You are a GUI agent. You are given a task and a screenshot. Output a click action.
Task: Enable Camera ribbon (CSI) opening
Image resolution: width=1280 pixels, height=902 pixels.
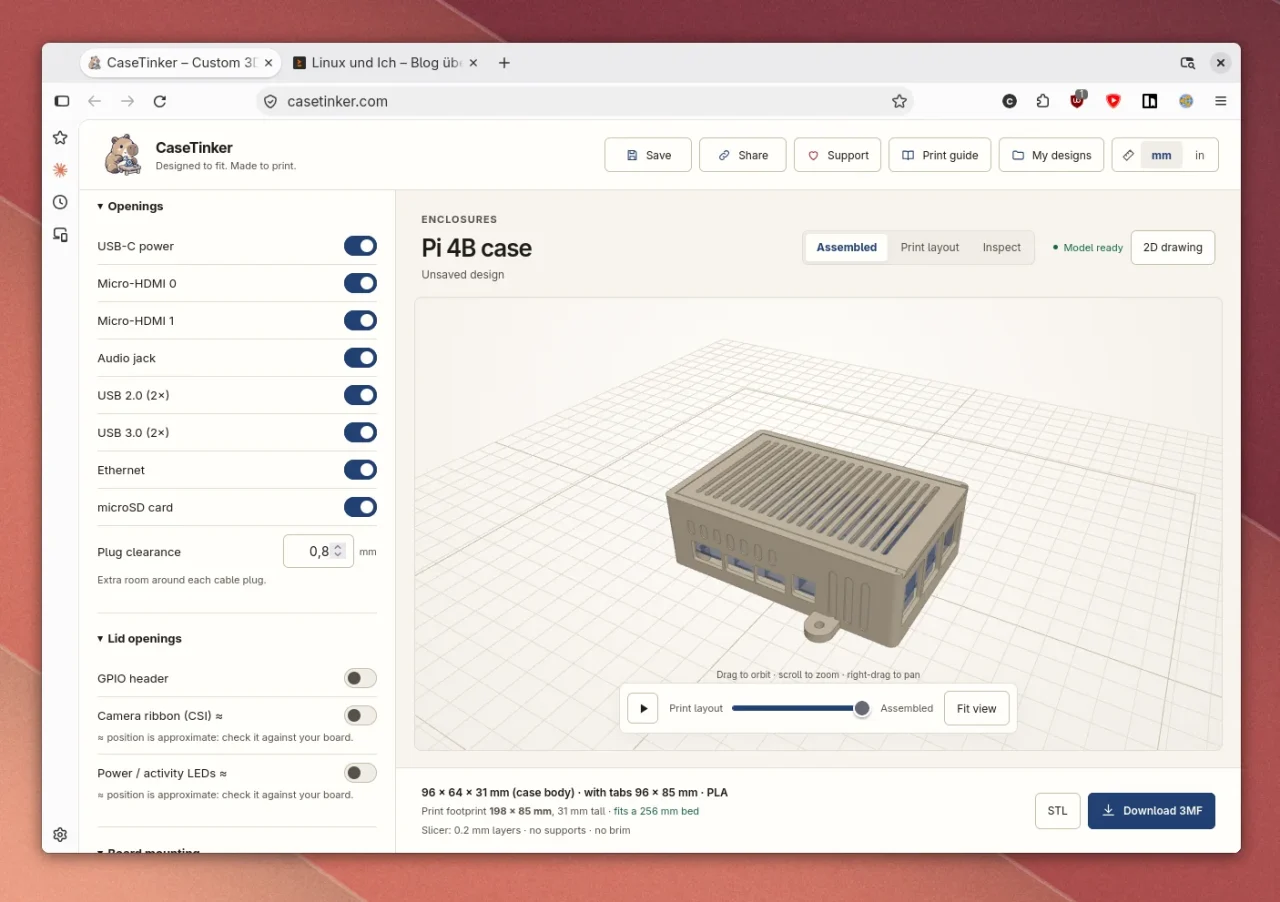[x=360, y=715]
